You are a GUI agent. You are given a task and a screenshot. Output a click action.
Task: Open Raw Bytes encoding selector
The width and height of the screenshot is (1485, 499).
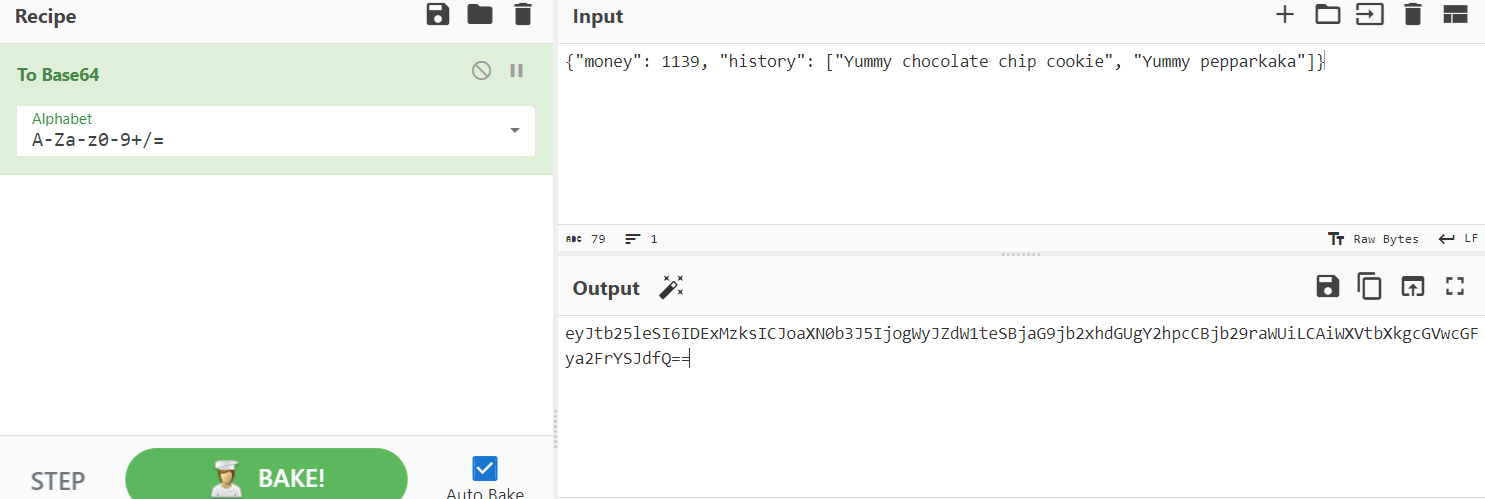point(1373,239)
